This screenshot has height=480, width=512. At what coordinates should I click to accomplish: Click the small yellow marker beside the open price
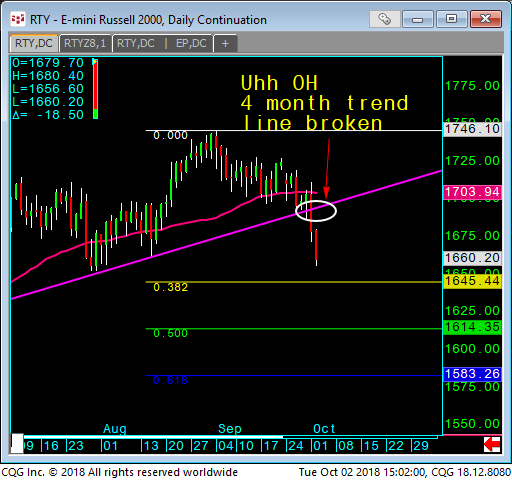click(95, 62)
